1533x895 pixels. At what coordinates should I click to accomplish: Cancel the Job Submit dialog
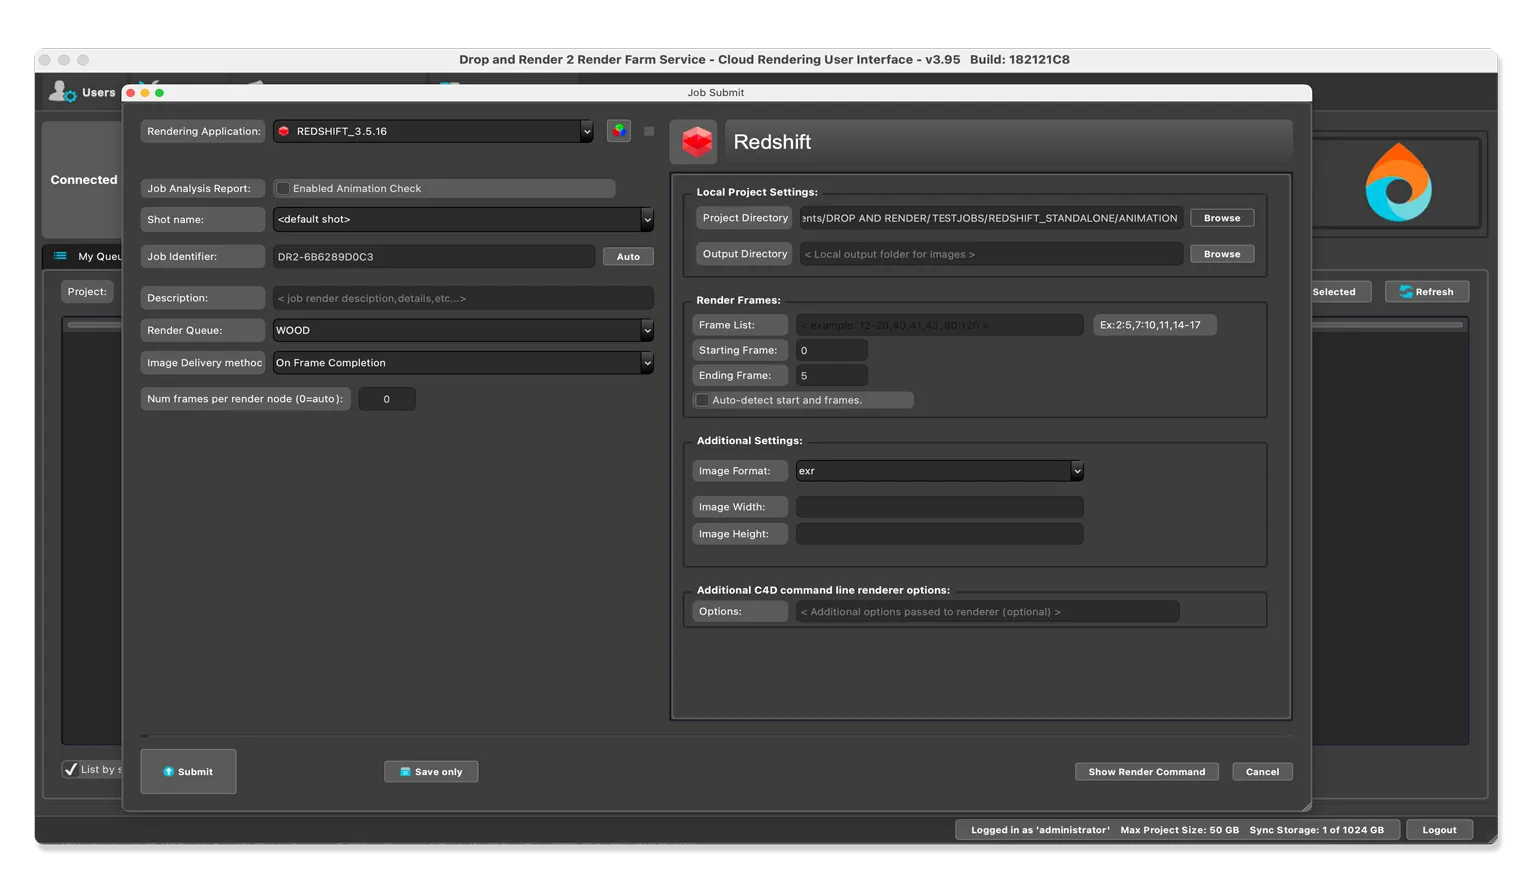coord(1262,771)
